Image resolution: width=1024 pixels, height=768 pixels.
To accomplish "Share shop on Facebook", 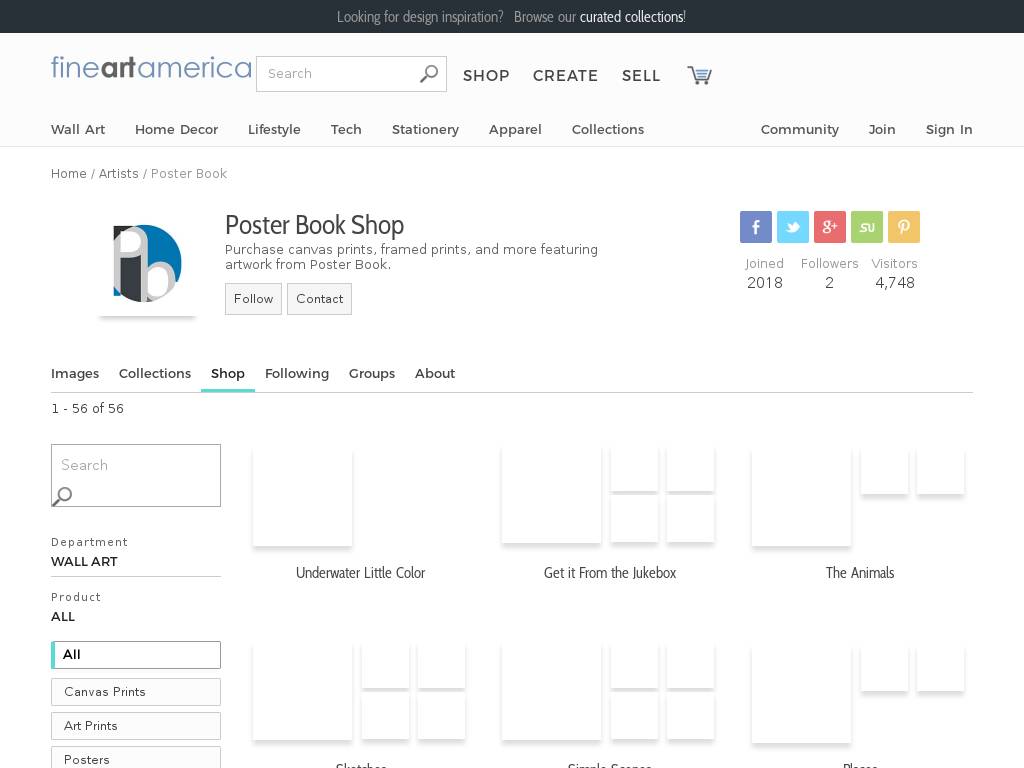I will 756,227.
